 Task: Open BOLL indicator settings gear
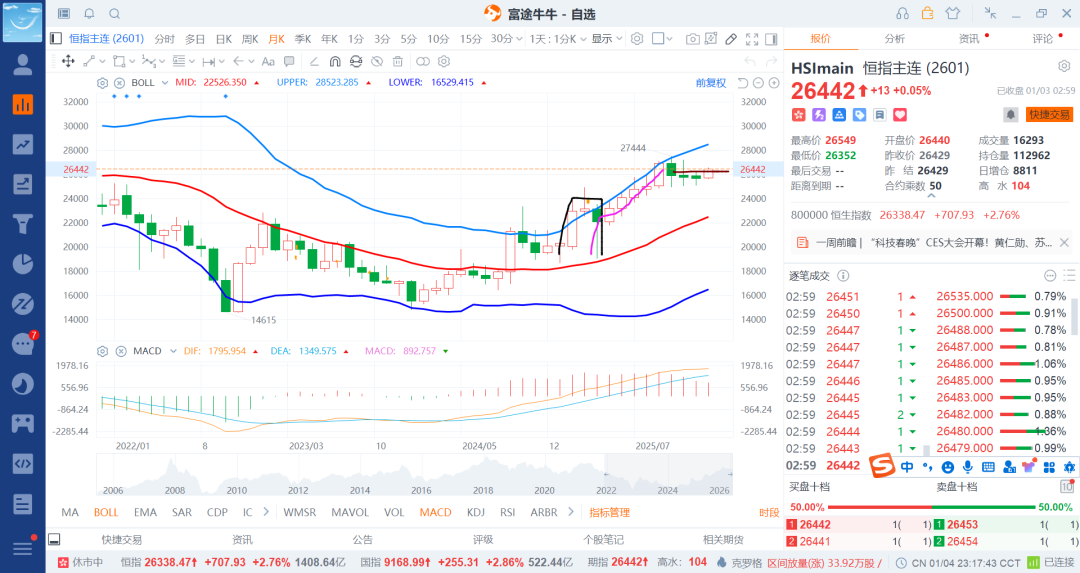[x=102, y=83]
